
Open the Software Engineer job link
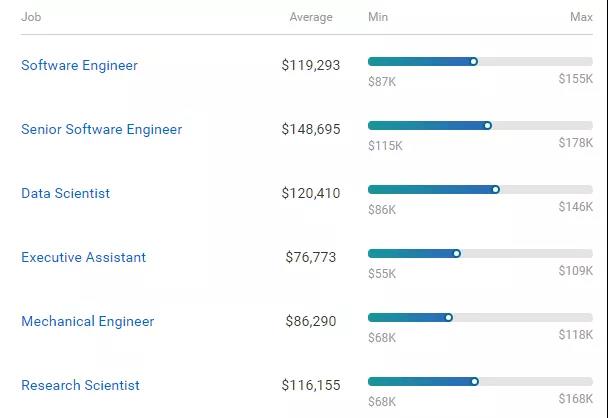click(x=79, y=65)
